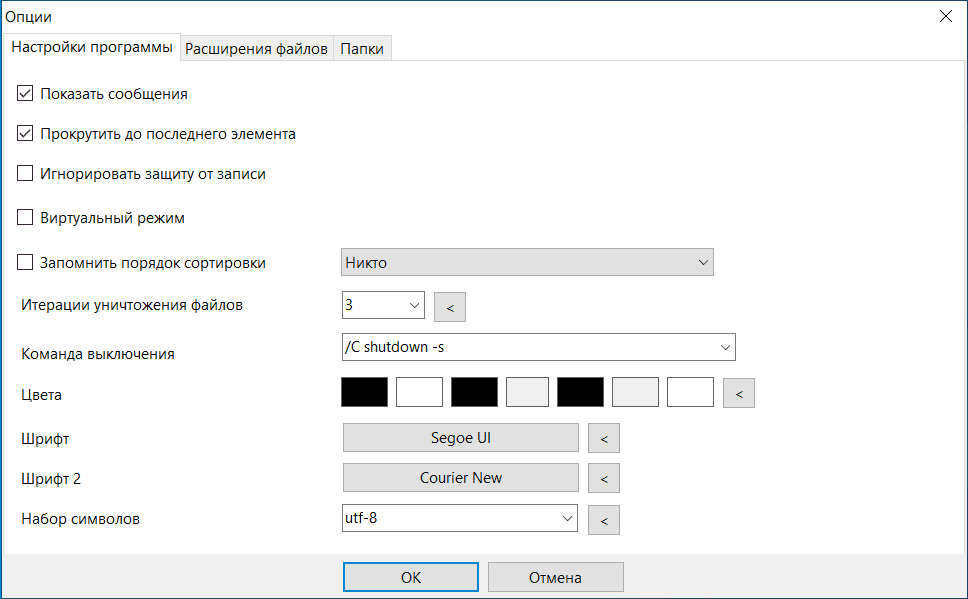Click reset arrow next to utf-8 charset
This screenshot has width=968, height=599.
pos(603,519)
